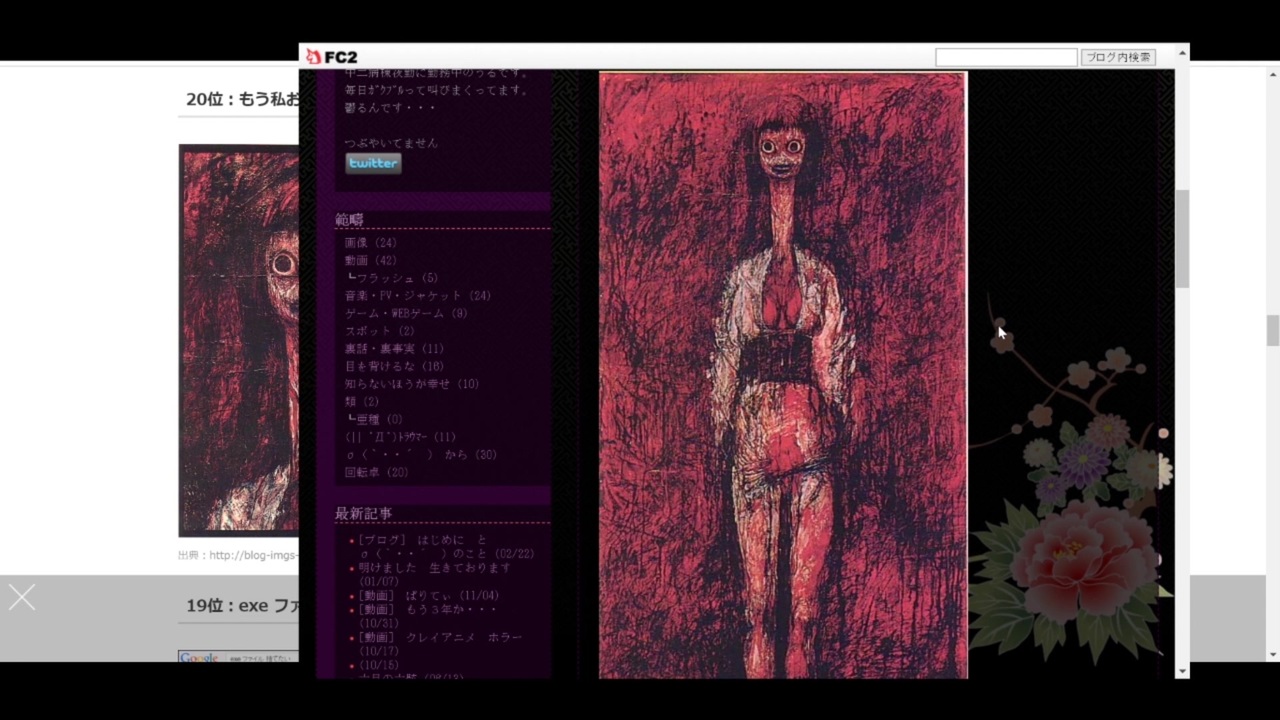Close the overlay using the white X icon
Screen dimensions: 1280x720
click(x=22, y=598)
